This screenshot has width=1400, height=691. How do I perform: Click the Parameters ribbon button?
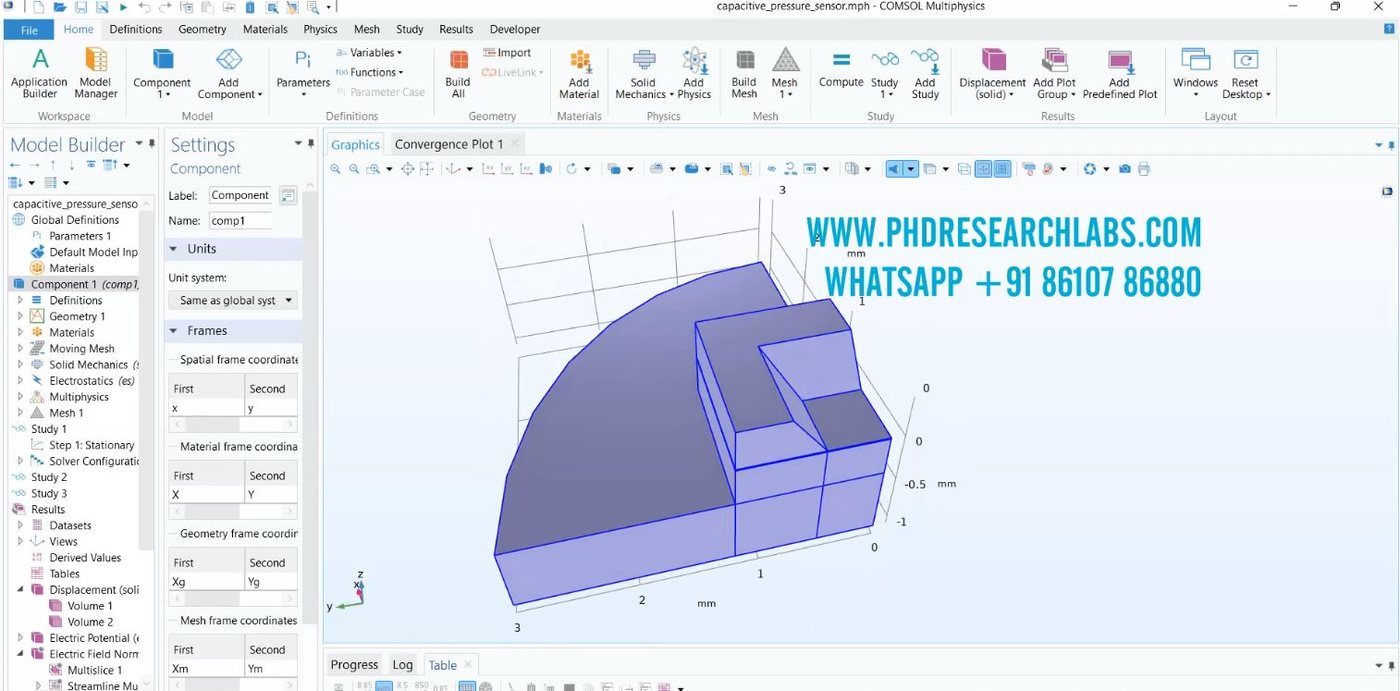tap(303, 73)
